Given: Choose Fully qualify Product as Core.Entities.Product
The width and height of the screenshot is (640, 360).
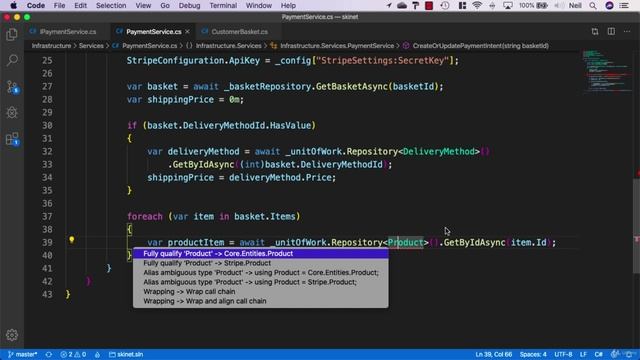Looking at the screenshot, I should [261, 253].
